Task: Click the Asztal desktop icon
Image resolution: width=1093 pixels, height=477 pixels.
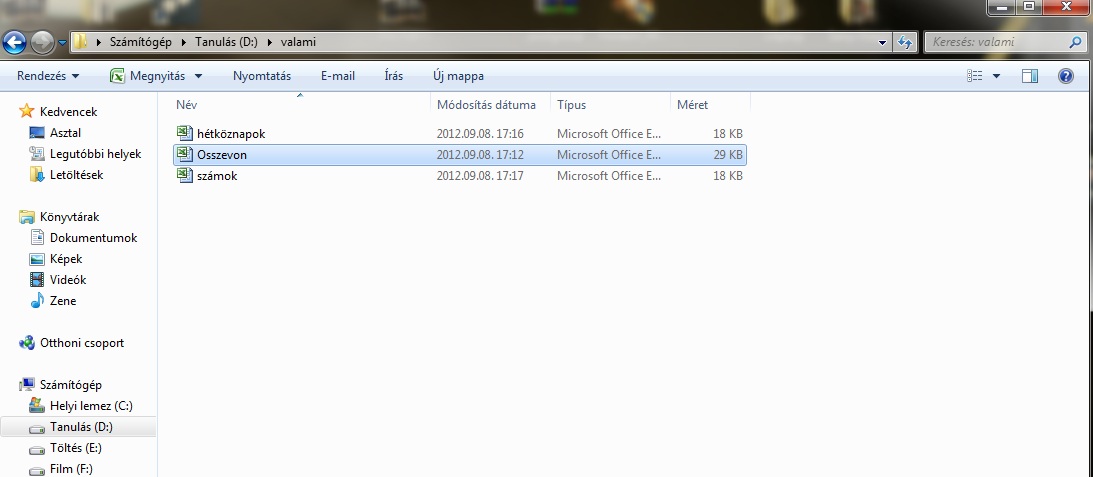Action: coord(37,132)
